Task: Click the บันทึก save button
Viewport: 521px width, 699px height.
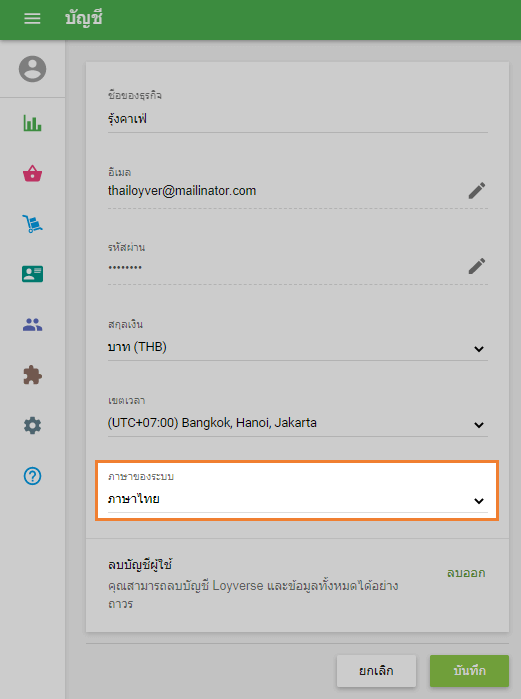Action: click(x=469, y=671)
